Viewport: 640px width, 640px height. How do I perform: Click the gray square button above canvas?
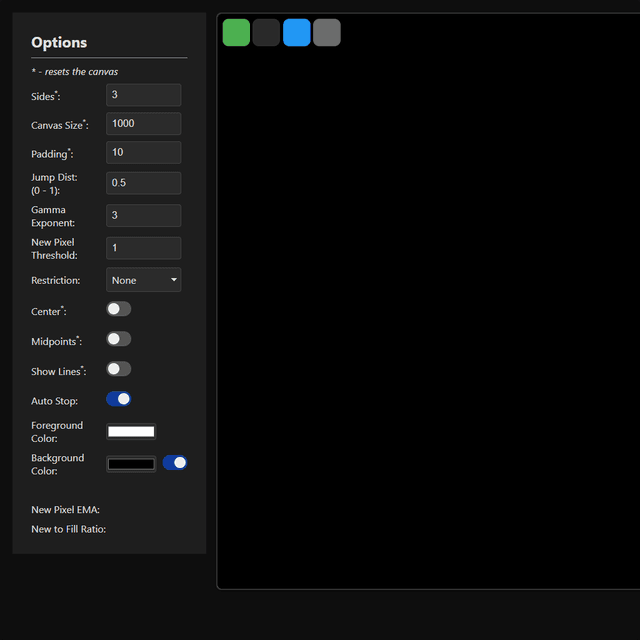327,33
